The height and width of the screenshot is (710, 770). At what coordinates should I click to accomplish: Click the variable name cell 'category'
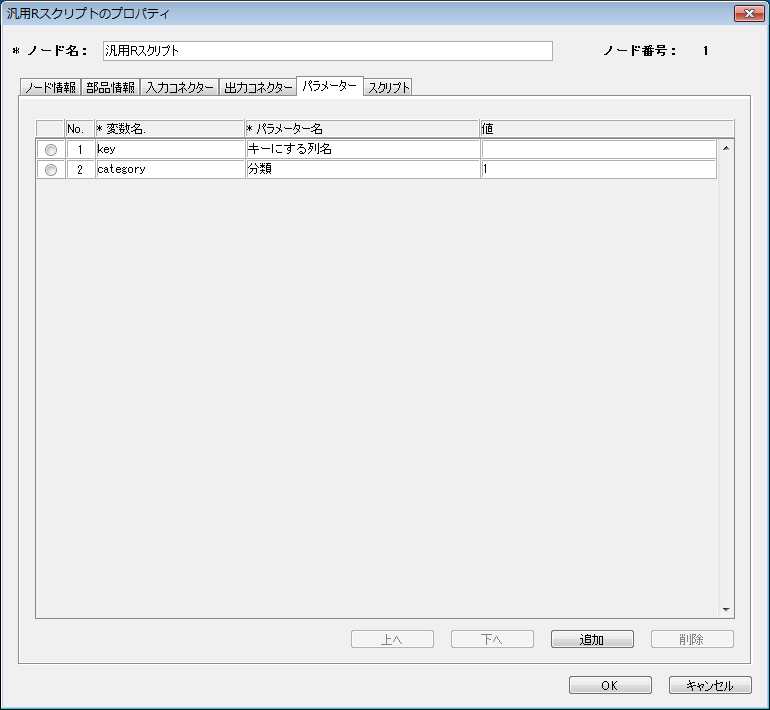click(169, 170)
